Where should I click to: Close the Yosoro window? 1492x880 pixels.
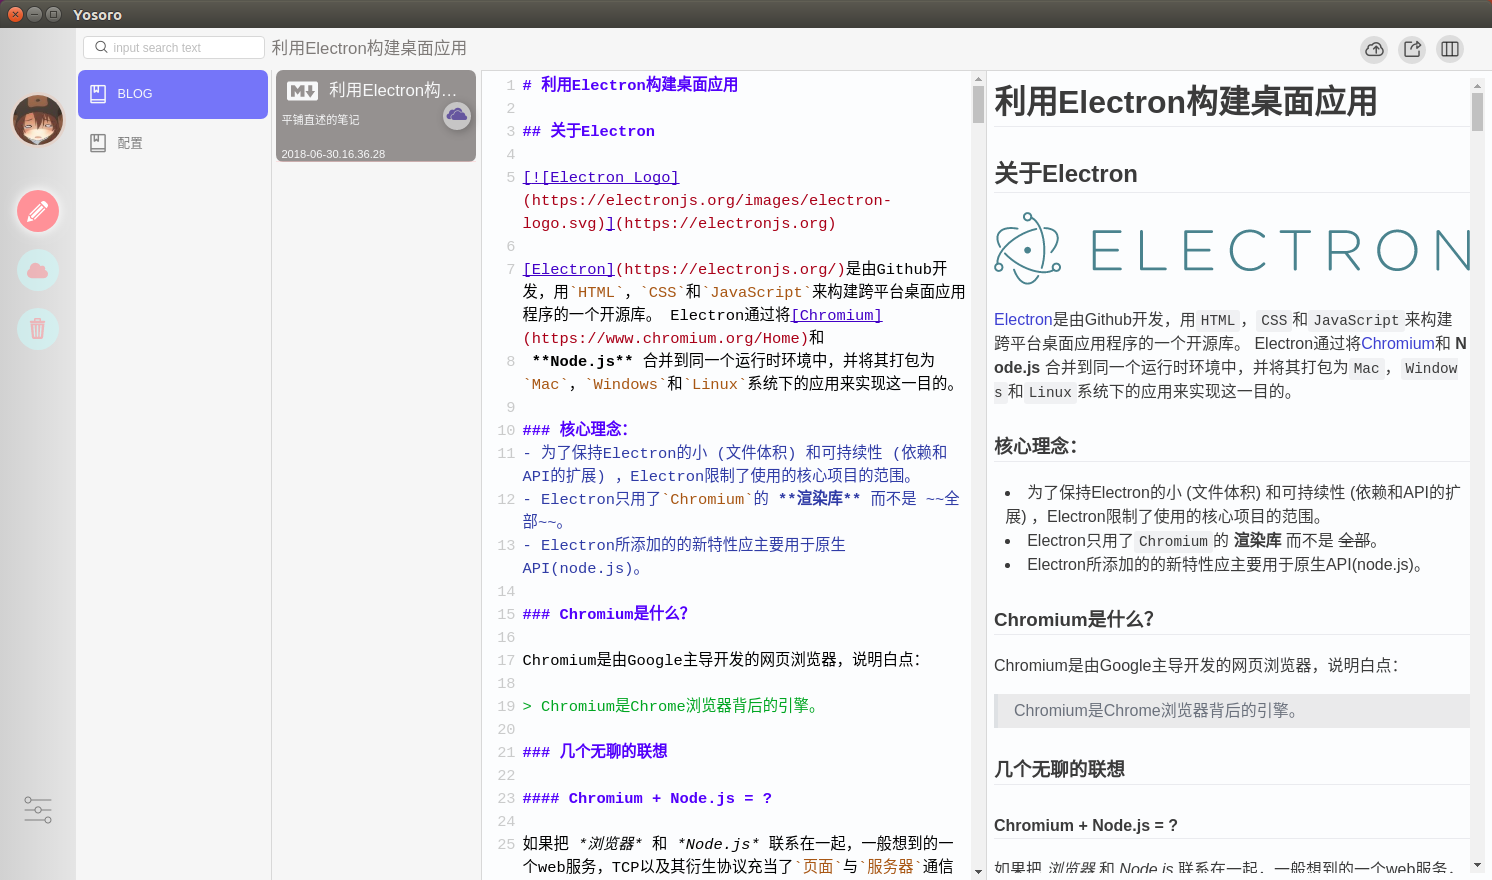[15, 14]
